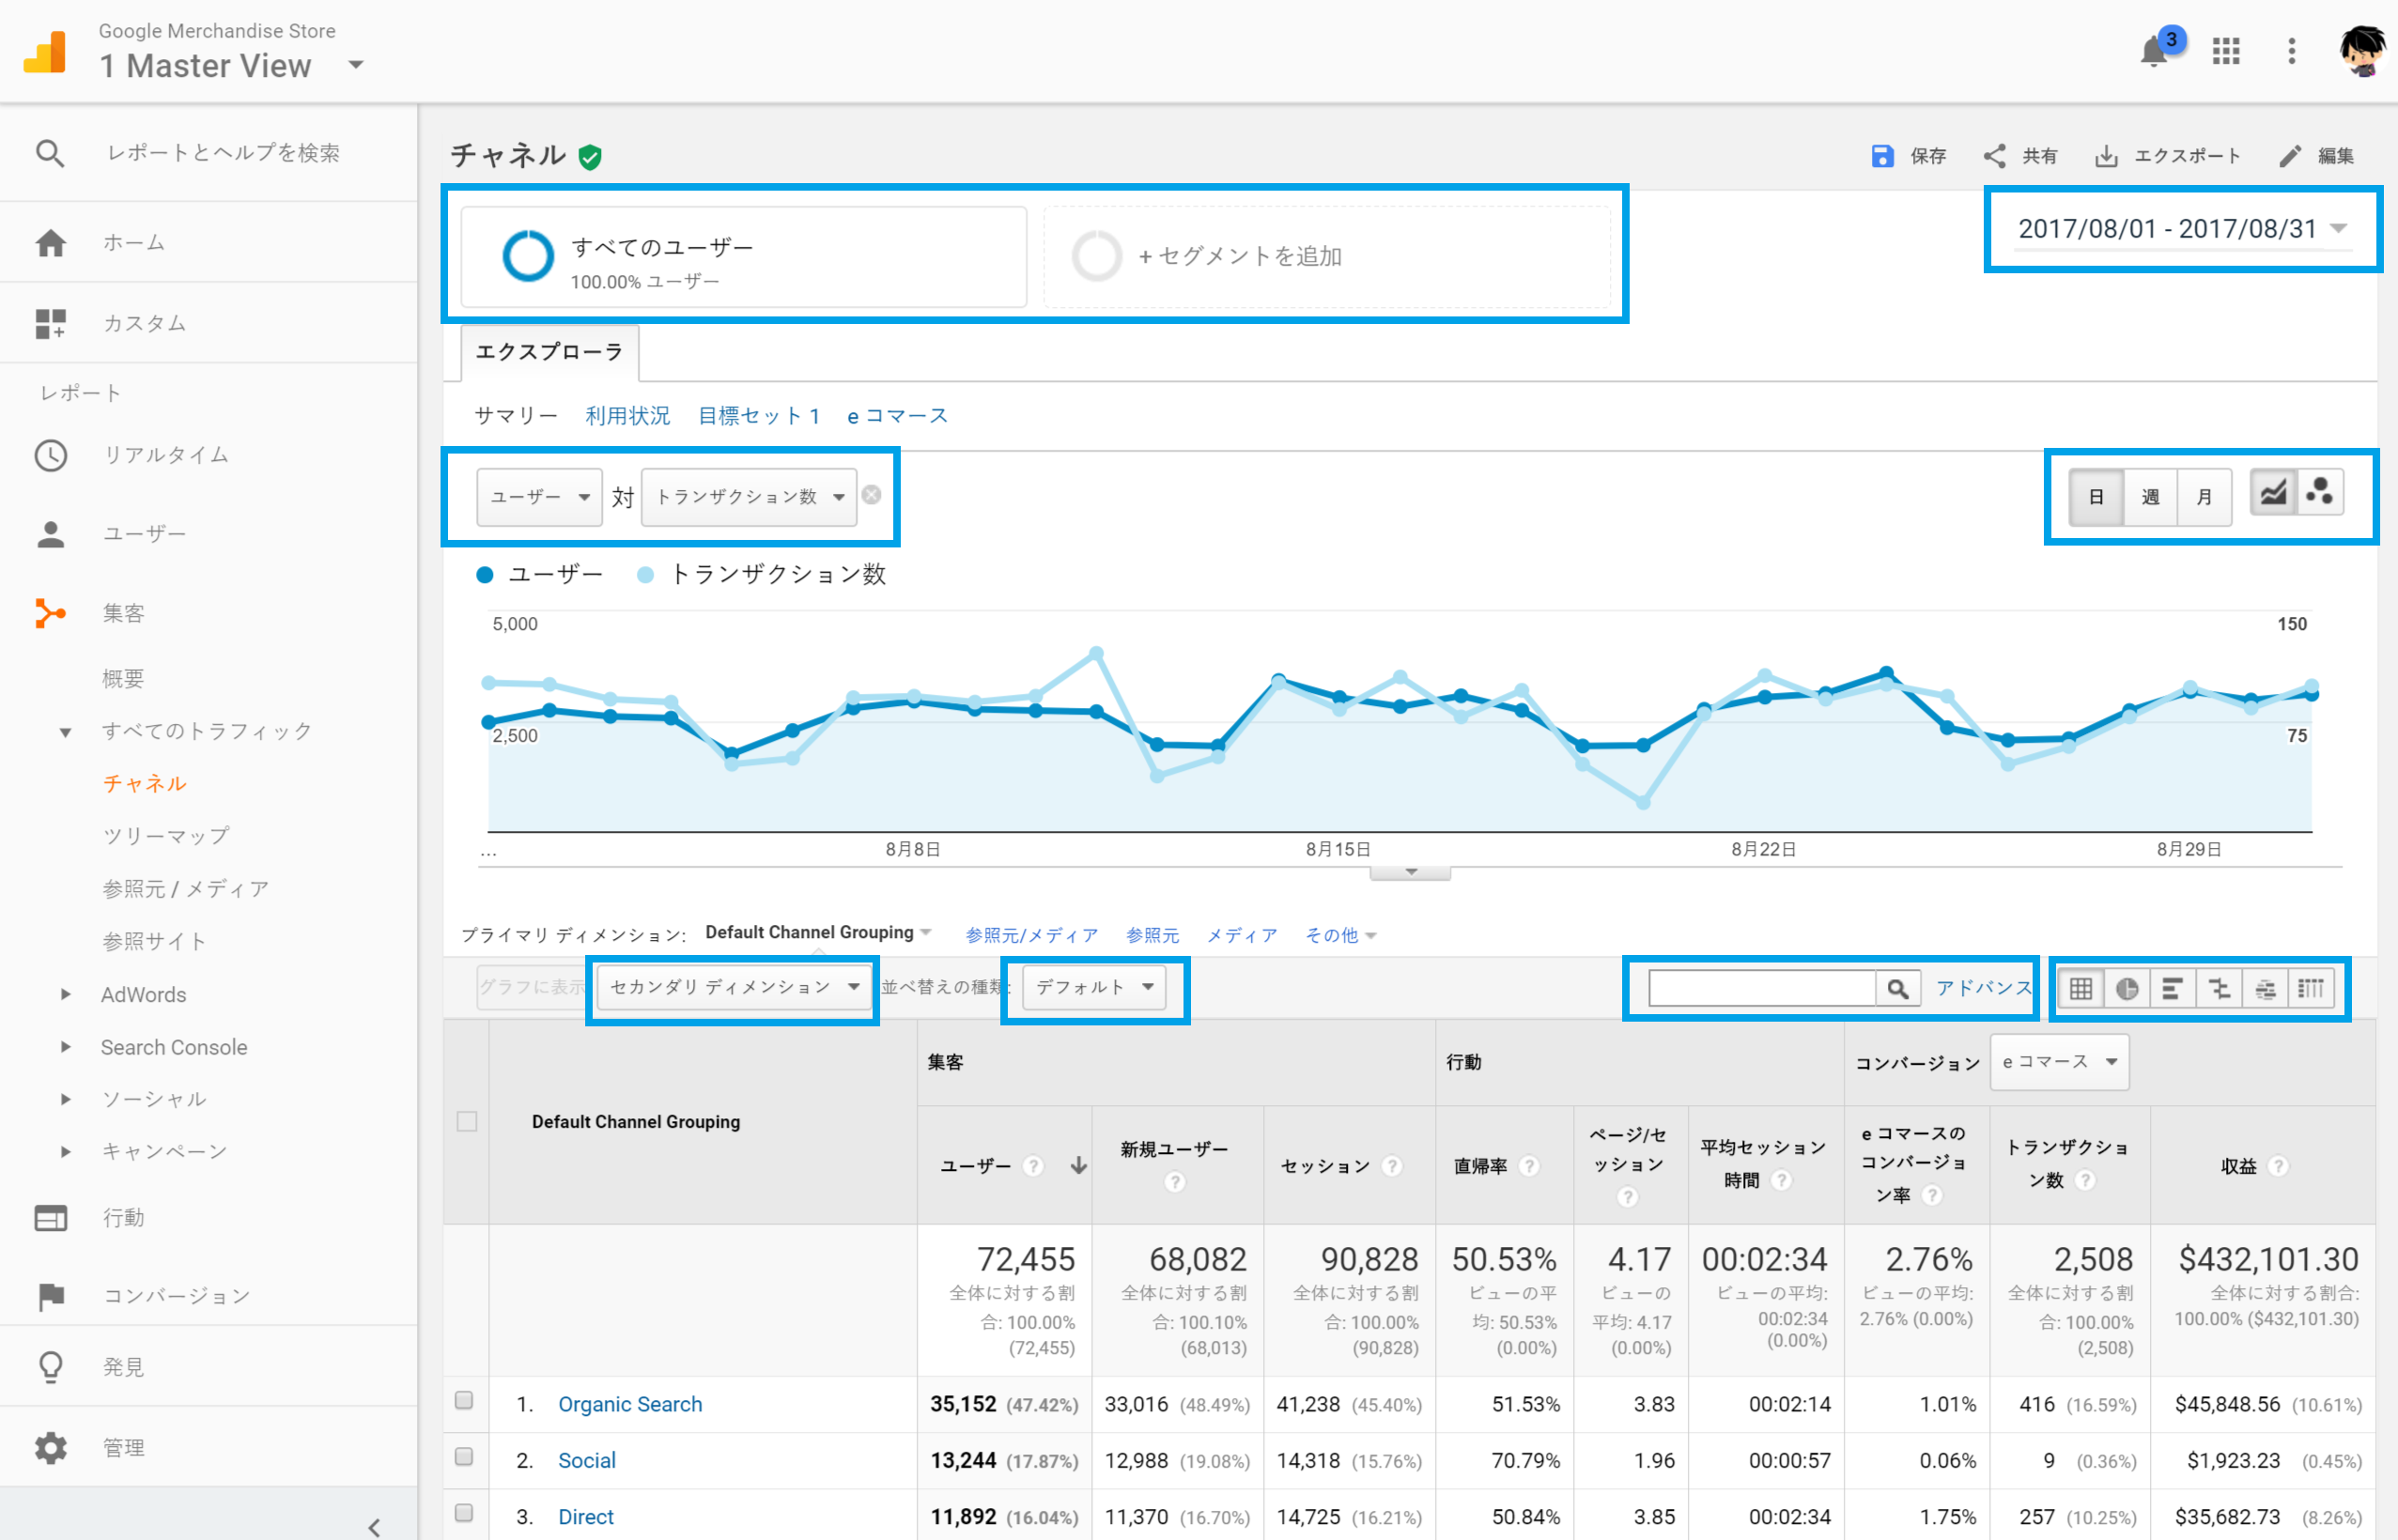Click + セグメントを追加

(1327, 257)
